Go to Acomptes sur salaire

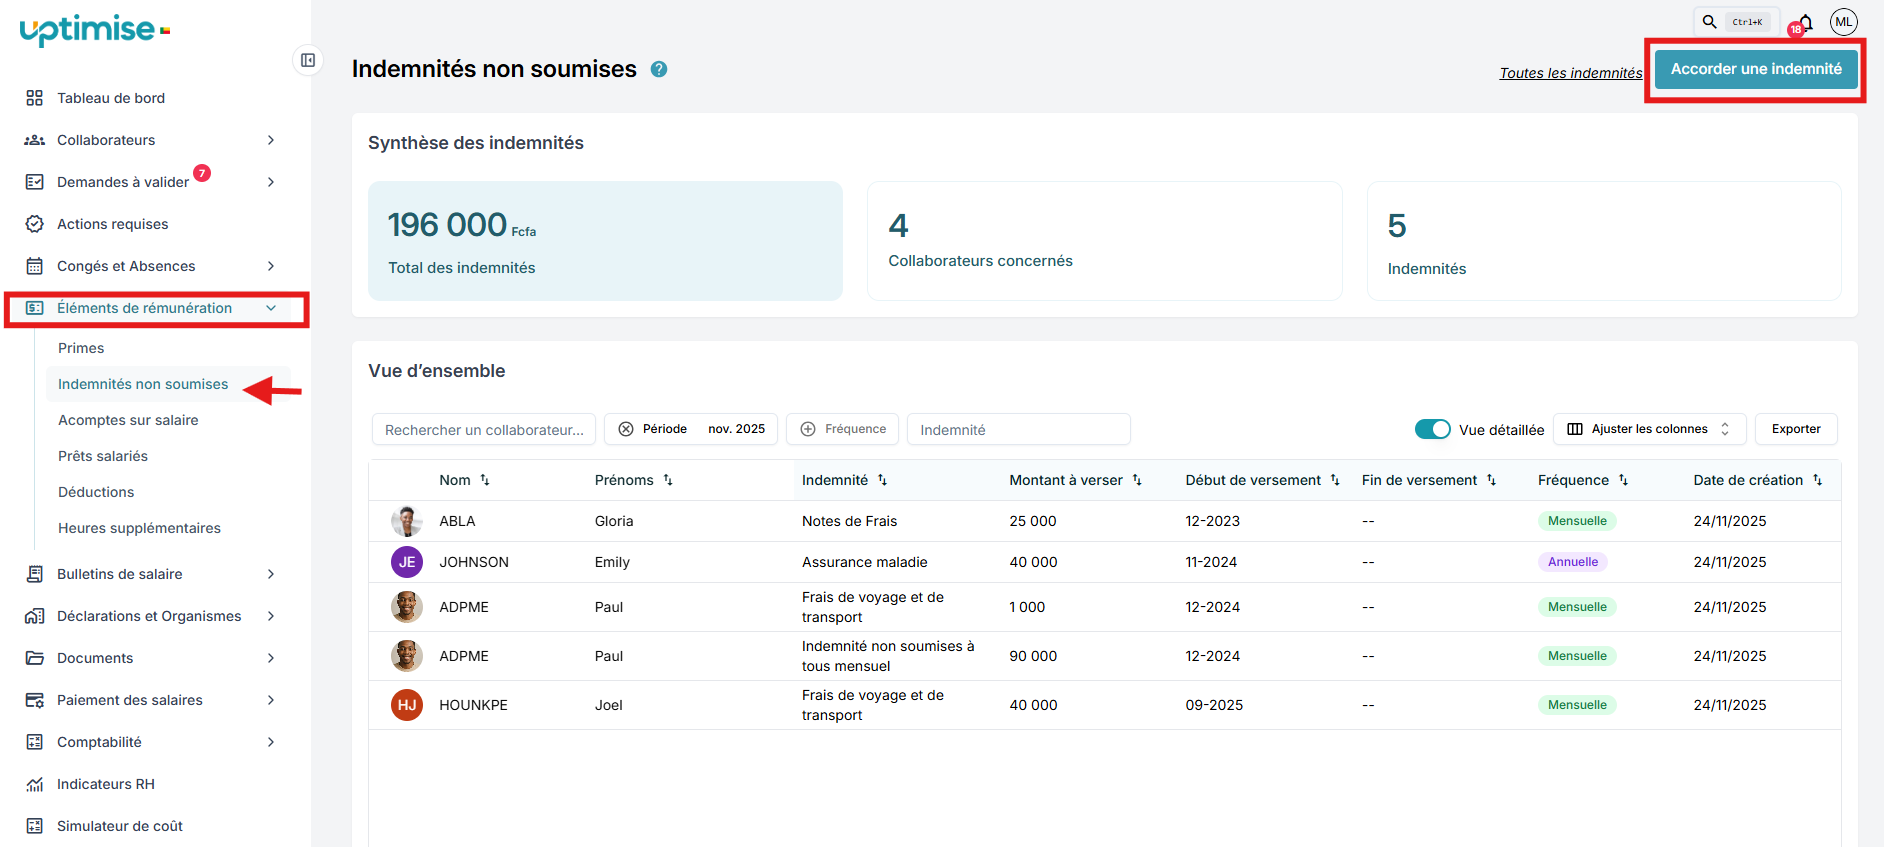[128, 420]
